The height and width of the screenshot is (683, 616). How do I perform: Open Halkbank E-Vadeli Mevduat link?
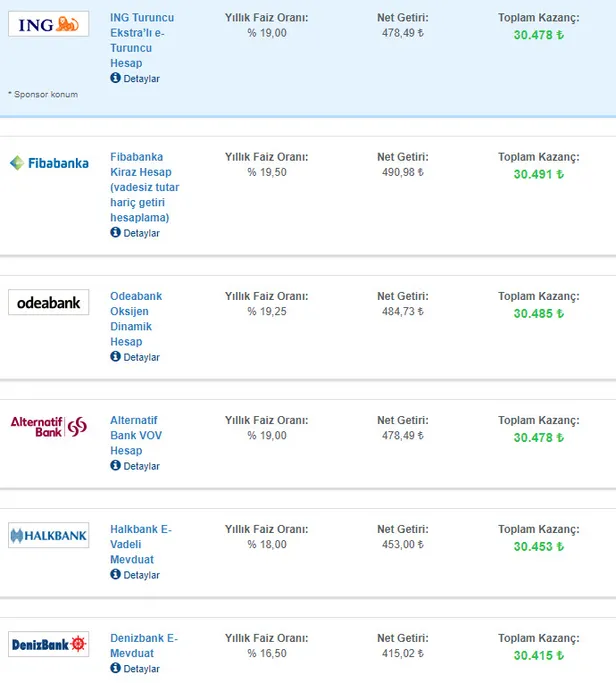[x=140, y=544]
